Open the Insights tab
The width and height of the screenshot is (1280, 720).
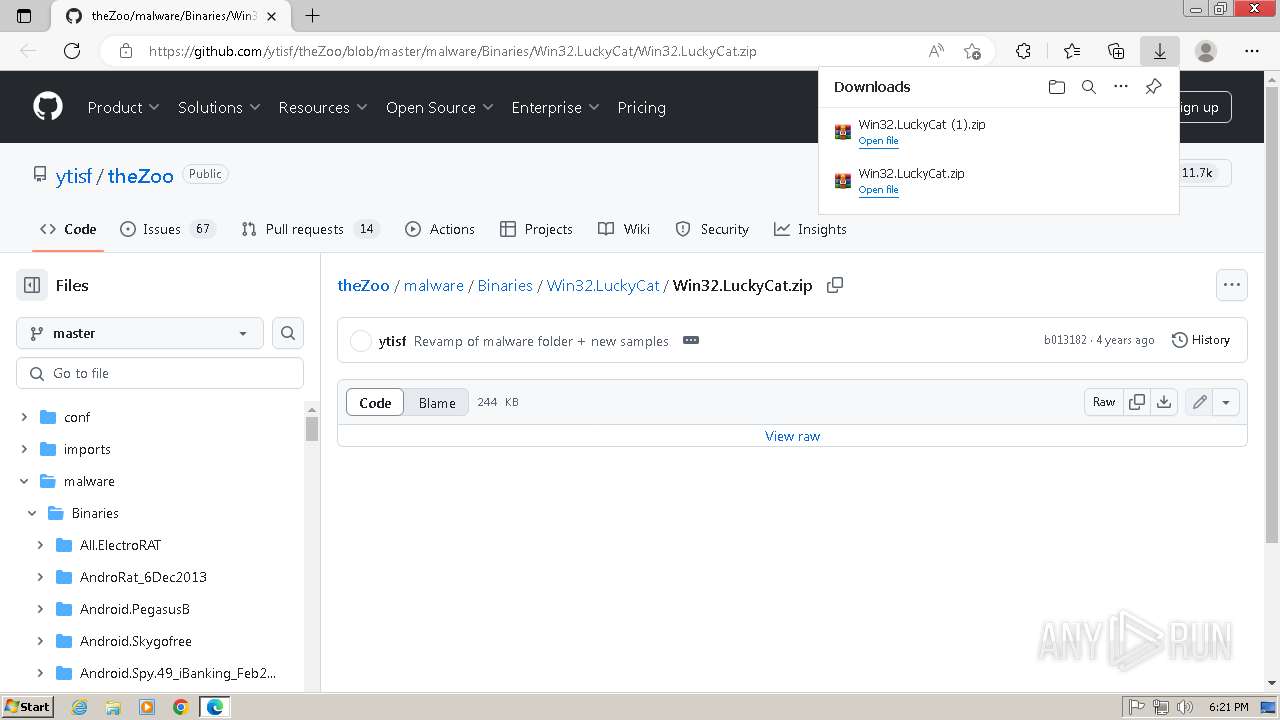pos(810,229)
